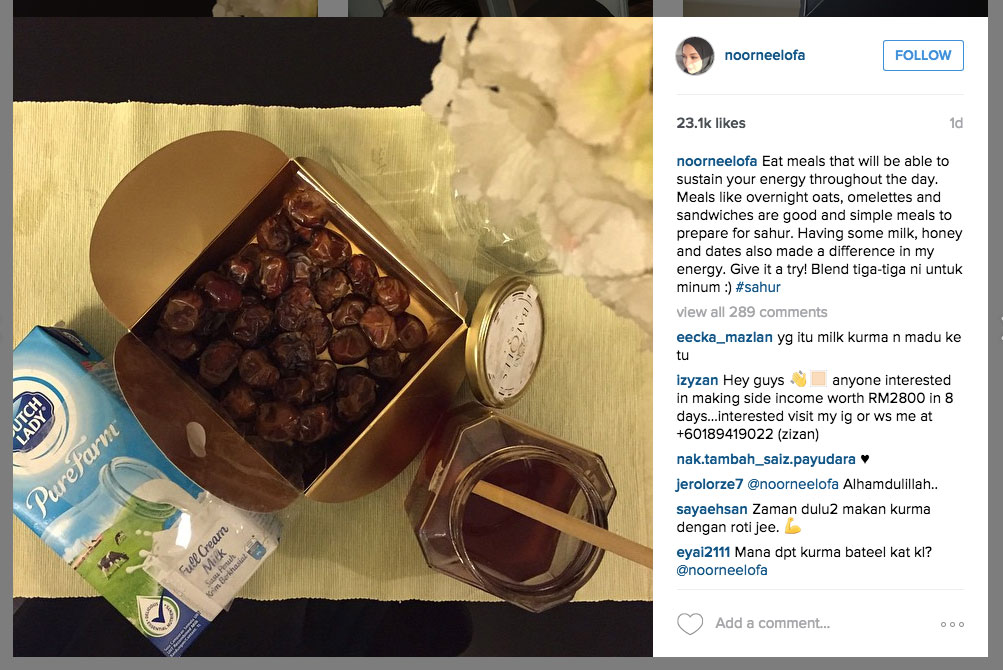Open sayaehsan's profile link

coord(711,509)
